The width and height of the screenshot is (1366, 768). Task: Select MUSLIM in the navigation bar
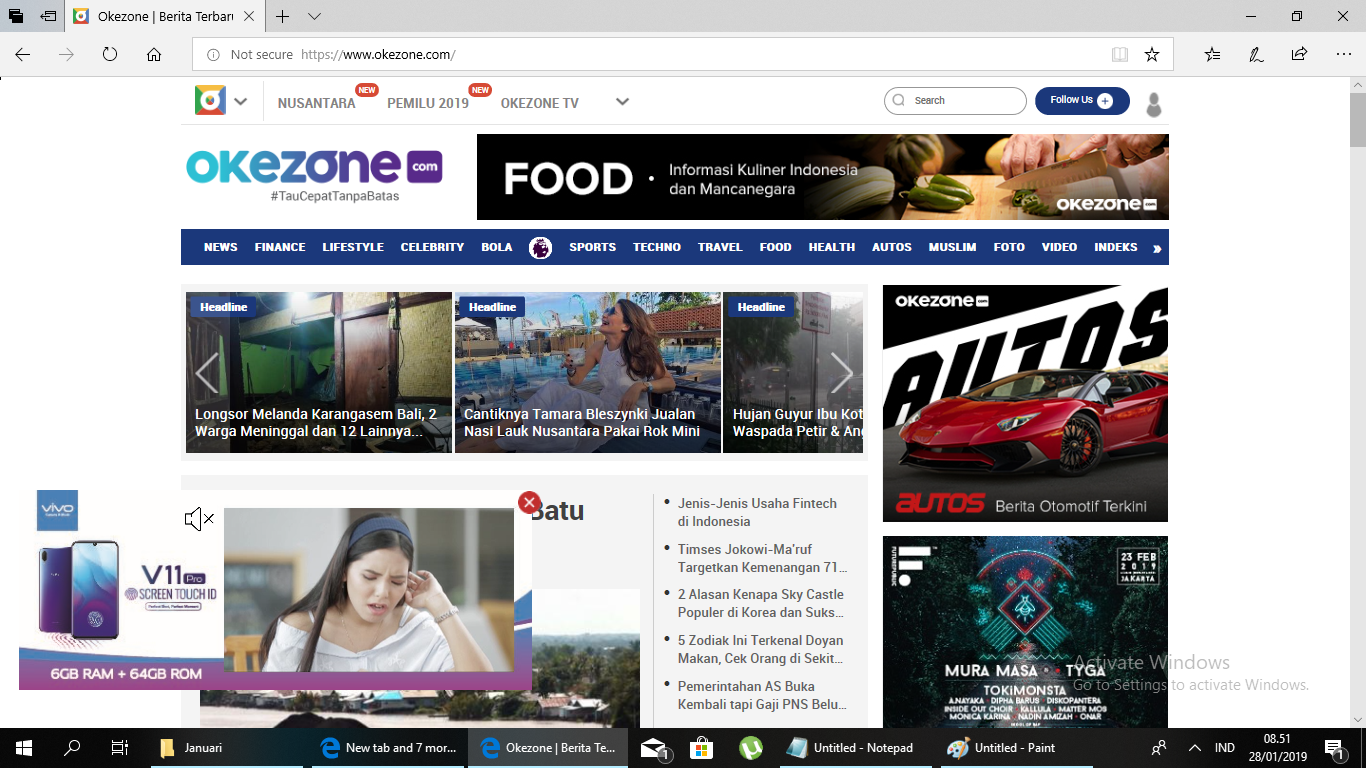[x=952, y=247]
